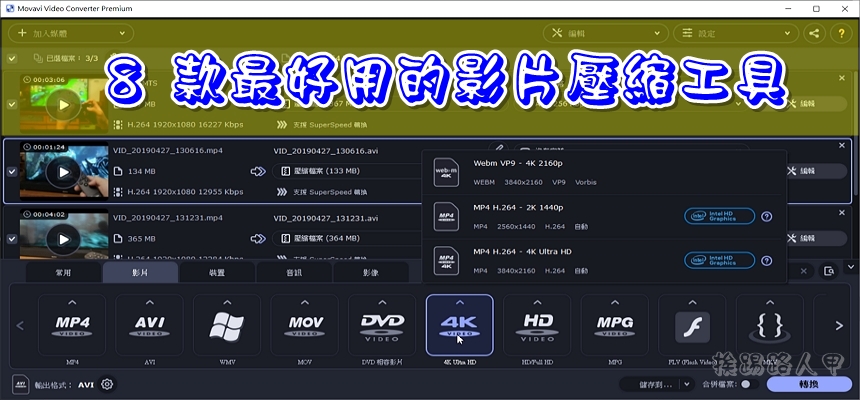
Task: Play the 00:04:02 video preview
Action: coord(64,239)
